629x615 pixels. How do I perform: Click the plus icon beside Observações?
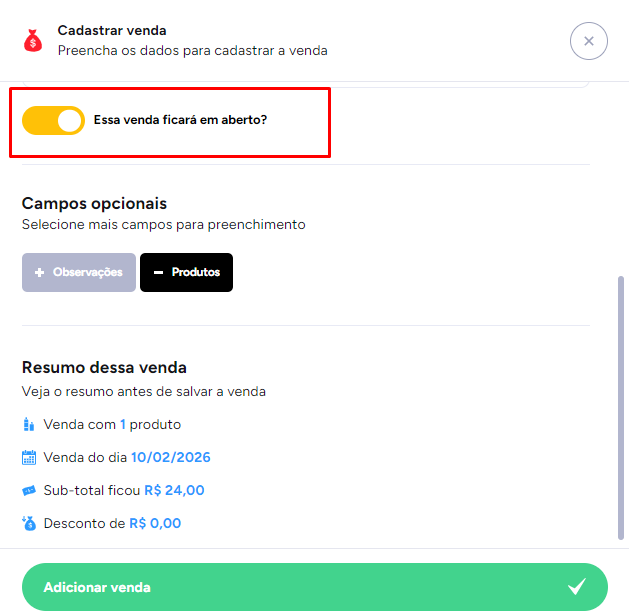[x=40, y=272]
